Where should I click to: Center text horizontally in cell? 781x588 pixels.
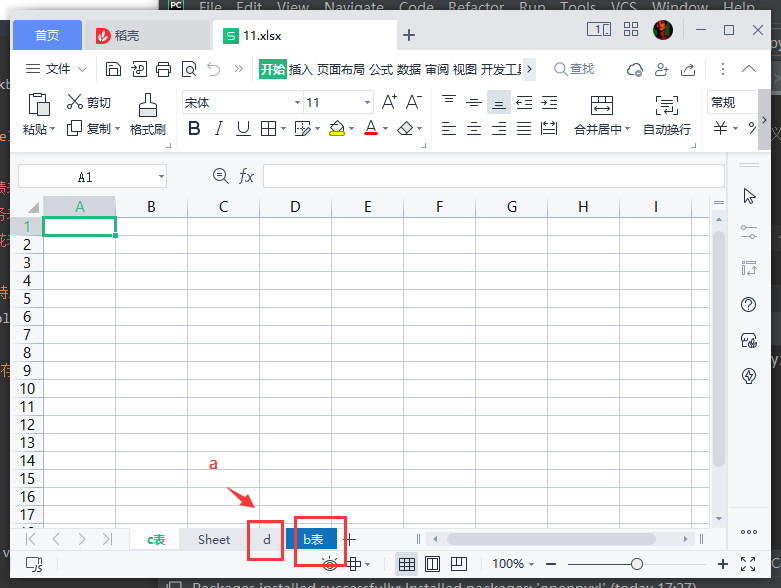point(474,128)
